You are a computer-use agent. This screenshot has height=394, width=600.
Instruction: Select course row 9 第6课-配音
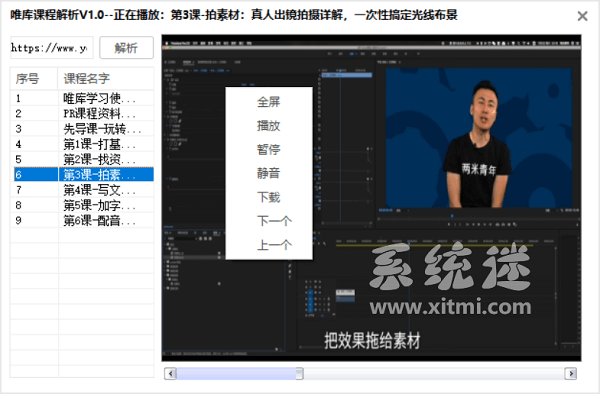point(82,220)
